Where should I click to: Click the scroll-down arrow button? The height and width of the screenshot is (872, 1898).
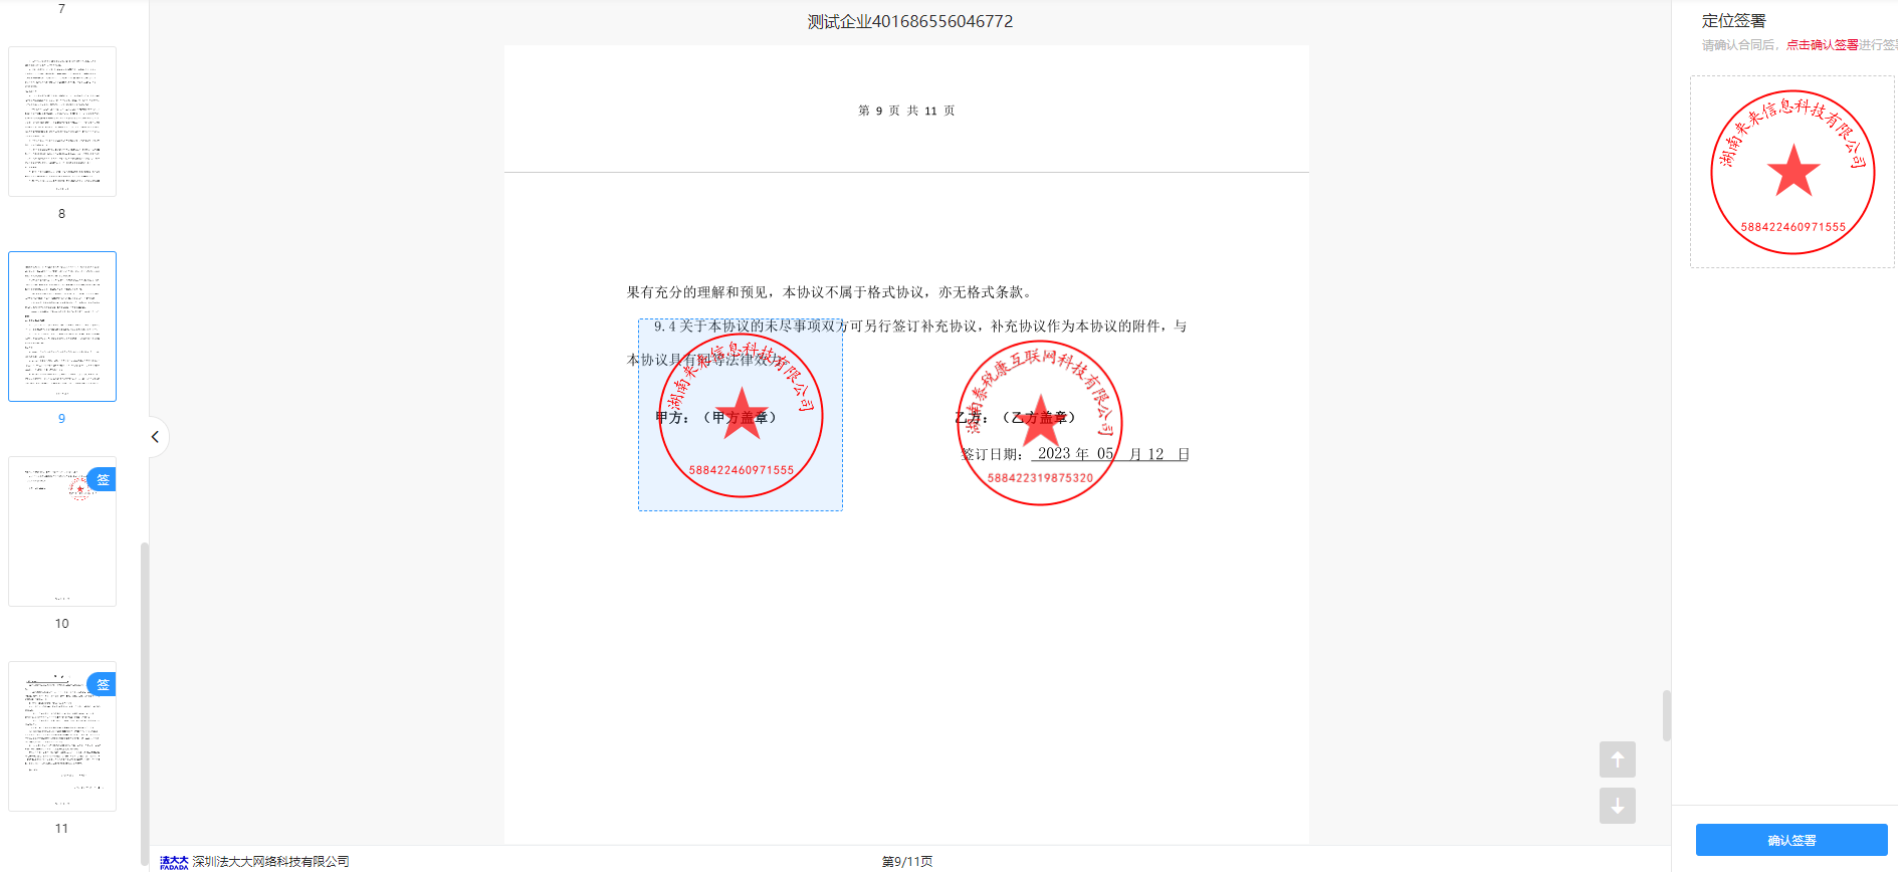pos(1617,806)
